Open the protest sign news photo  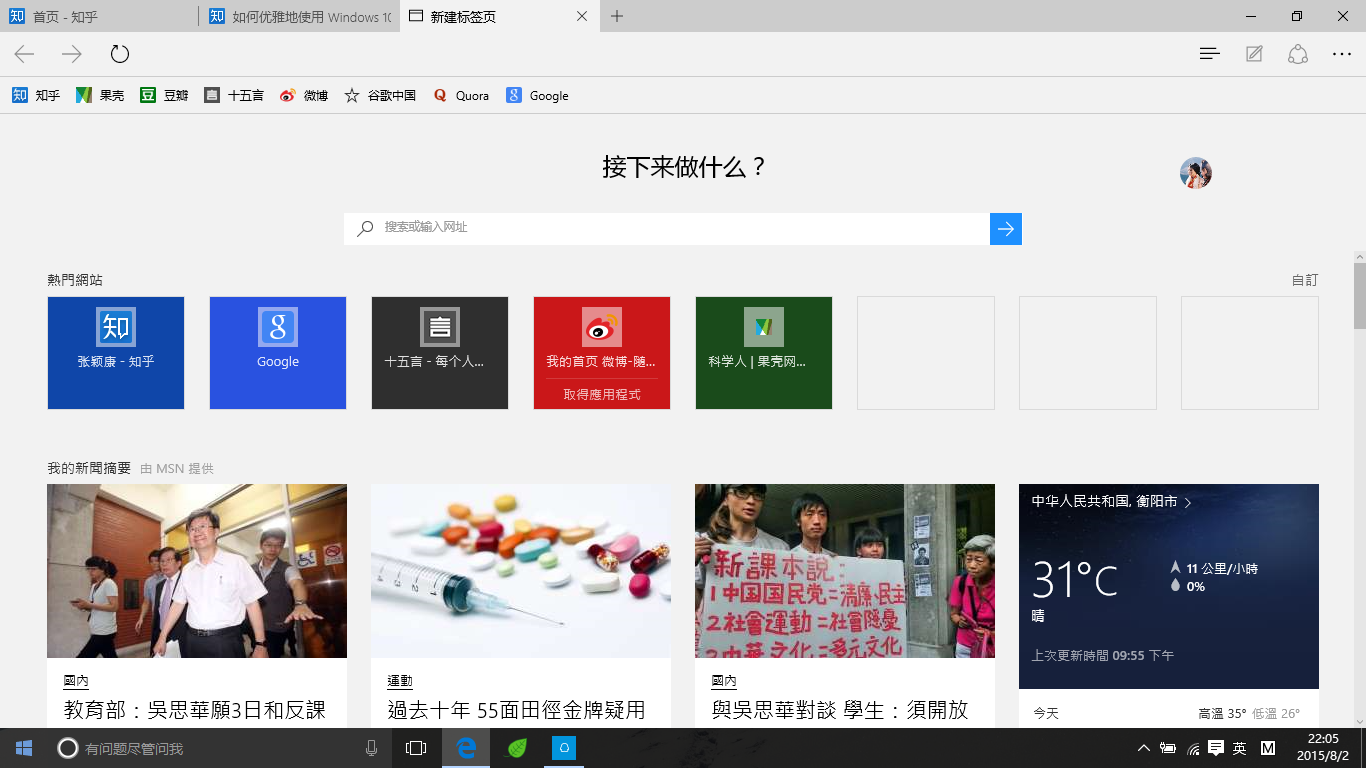tap(845, 571)
